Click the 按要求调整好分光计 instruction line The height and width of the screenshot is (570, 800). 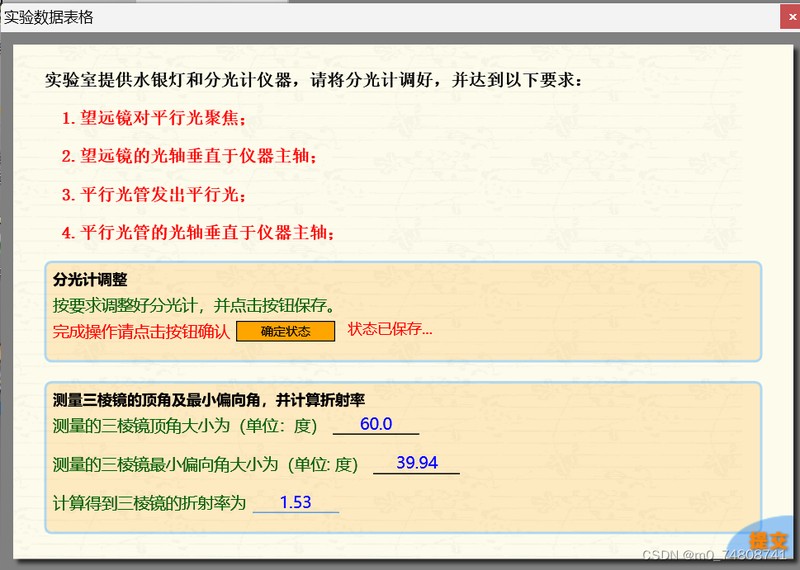click(194, 305)
